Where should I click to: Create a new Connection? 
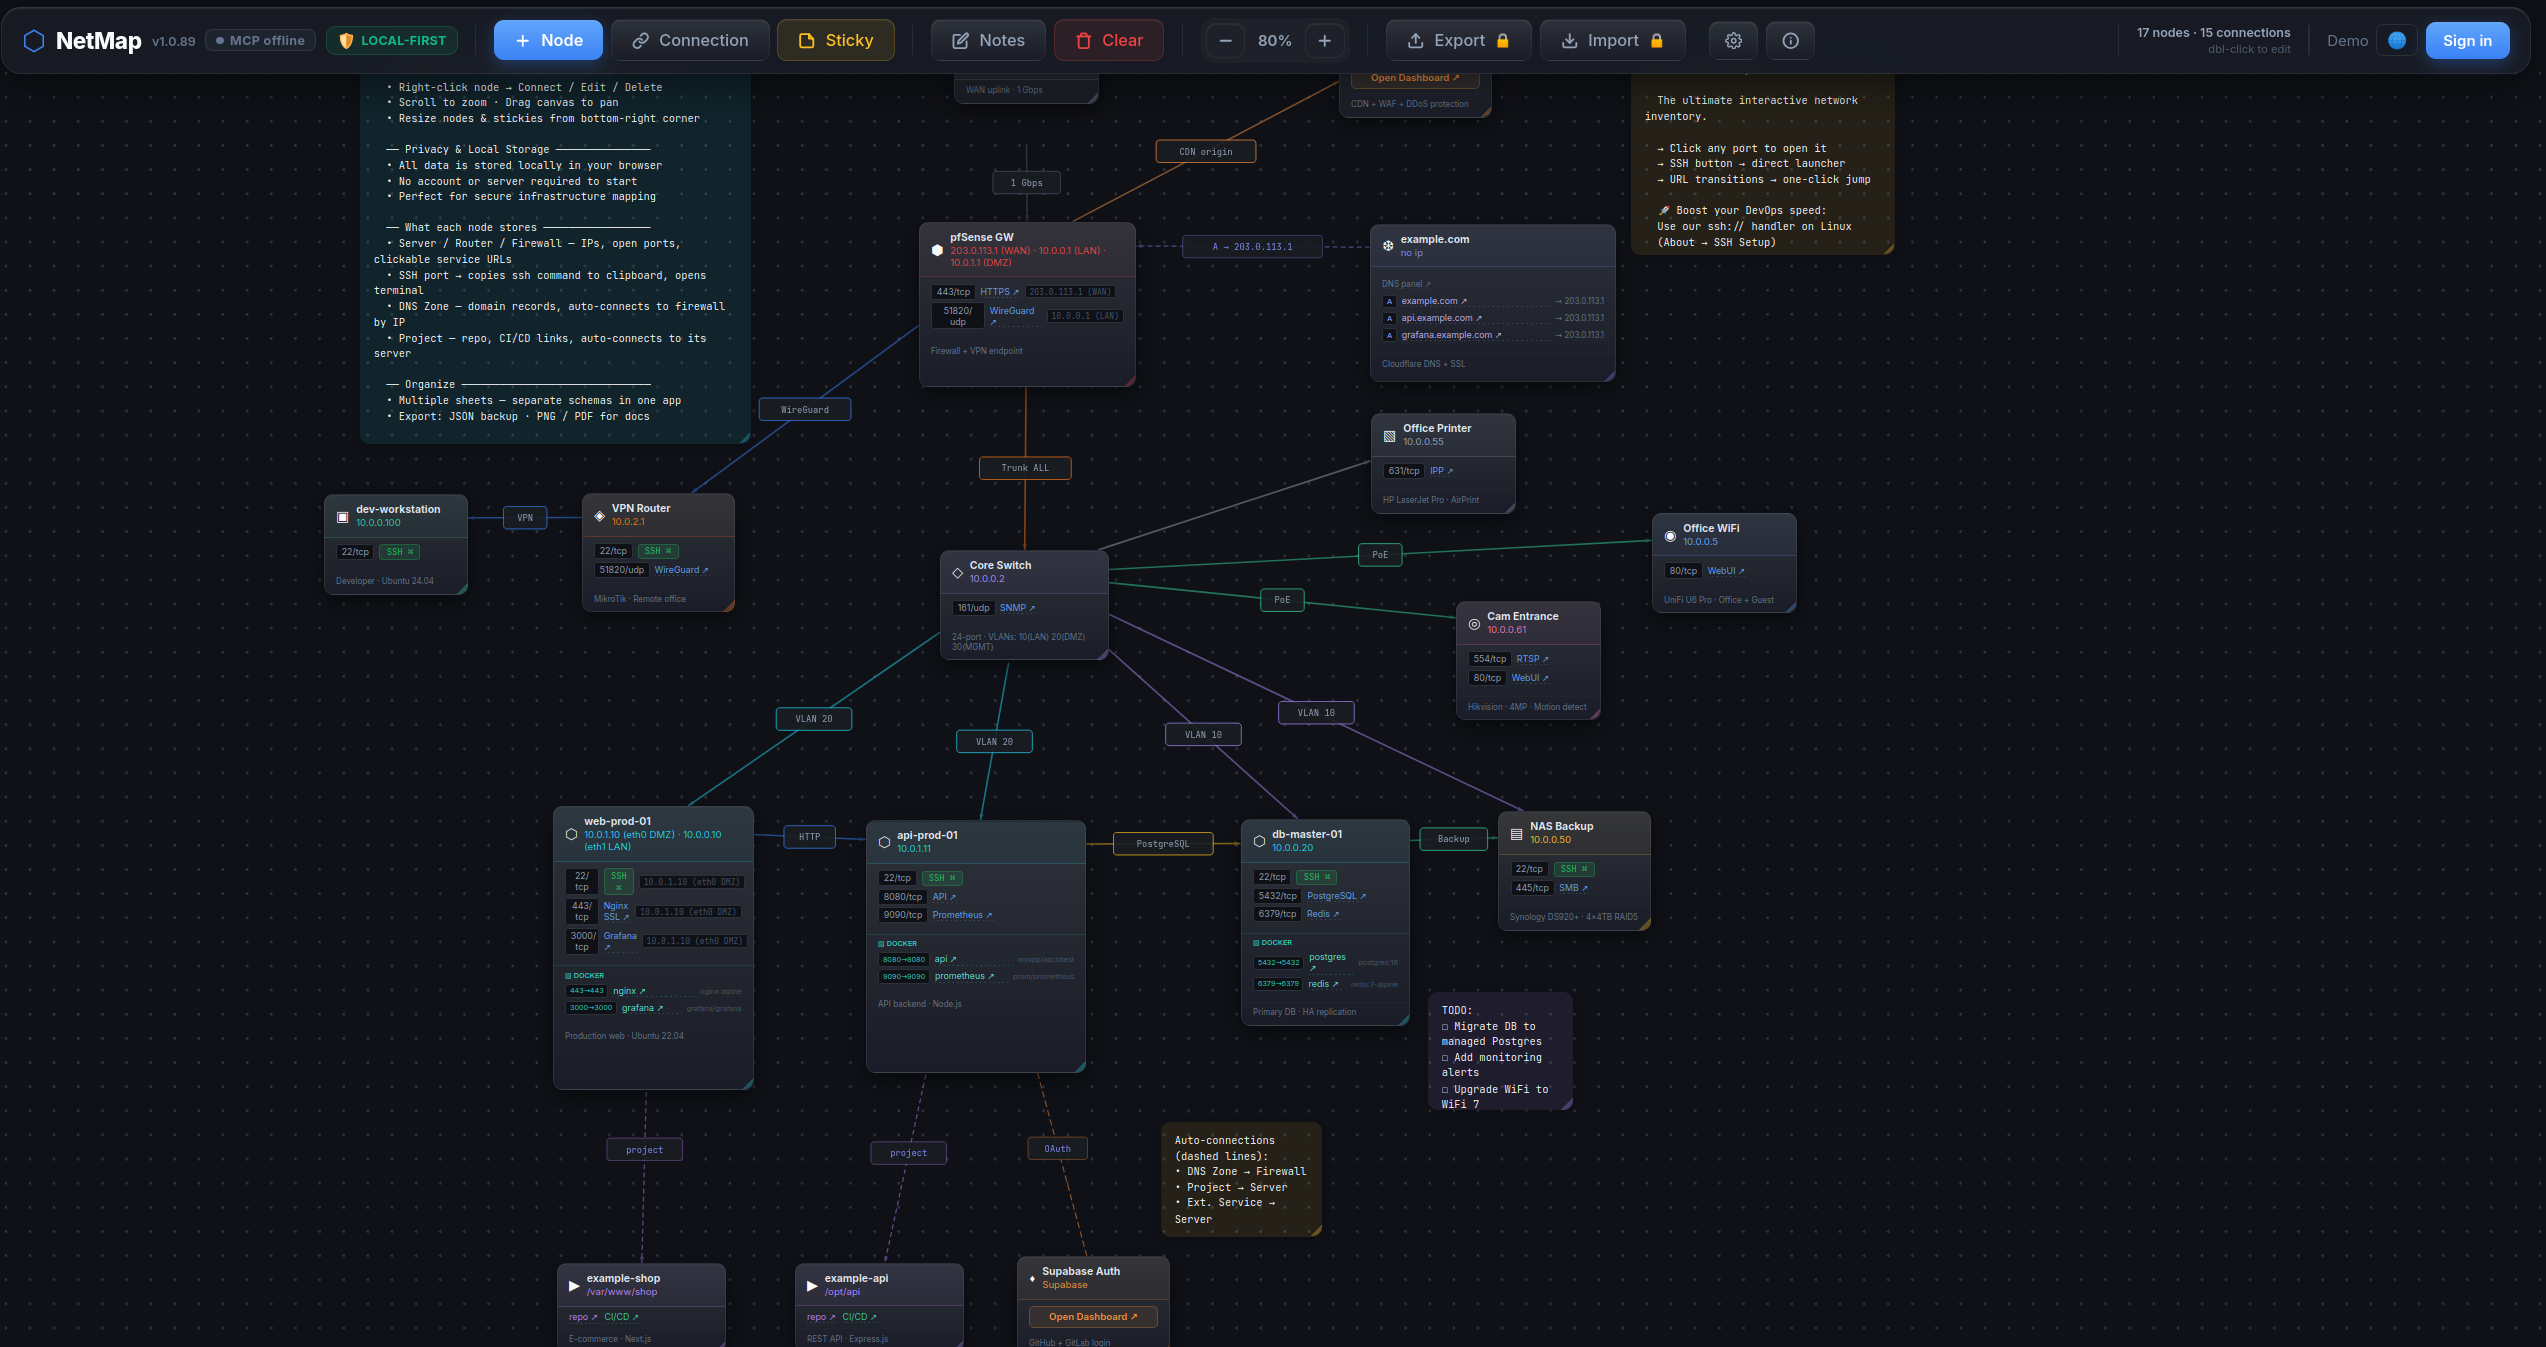[x=690, y=41]
